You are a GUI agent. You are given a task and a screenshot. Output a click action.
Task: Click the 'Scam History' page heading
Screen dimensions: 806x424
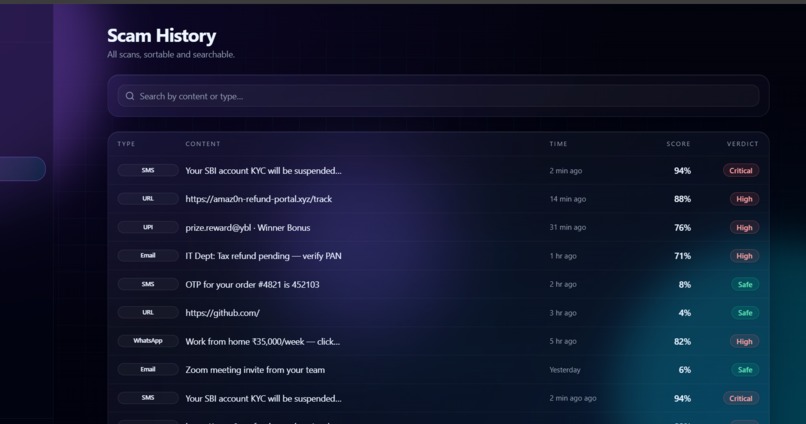(161, 35)
